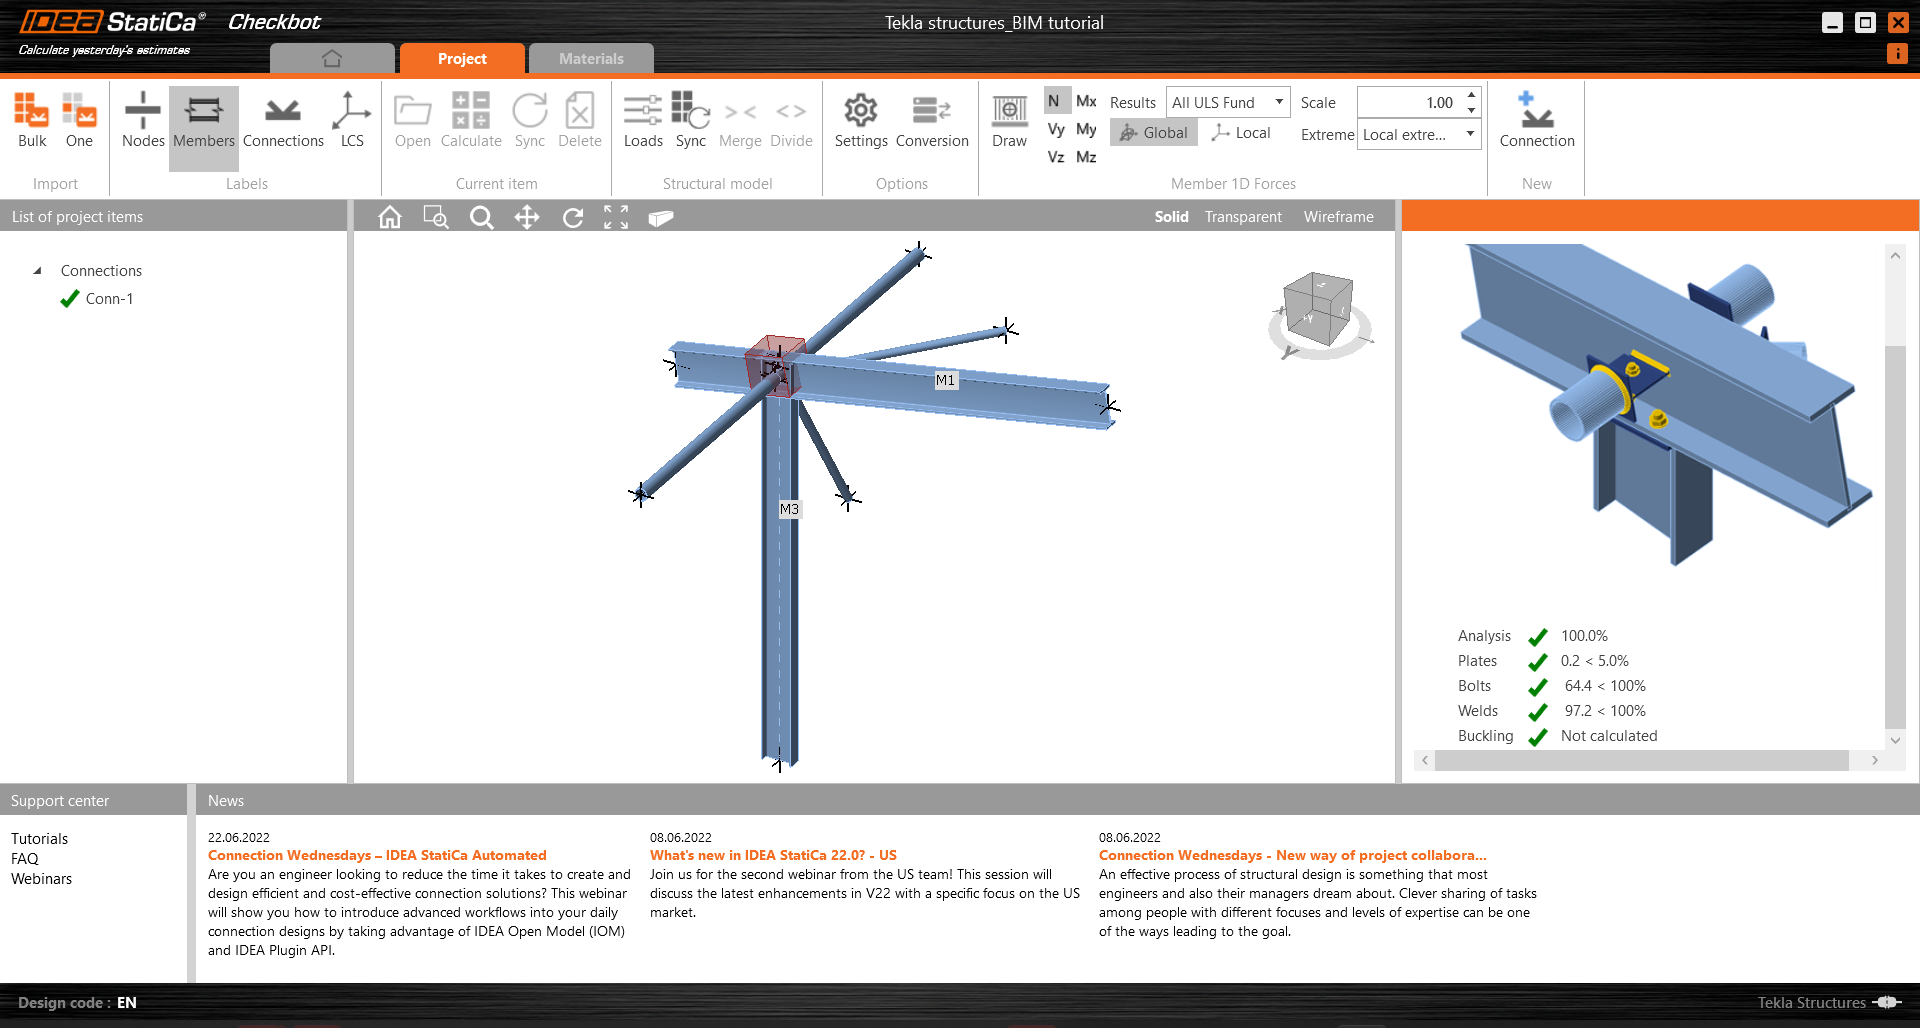Open the Results combo showing All ULS Fund
This screenshot has height=1028, width=1920.
click(x=1227, y=102)
